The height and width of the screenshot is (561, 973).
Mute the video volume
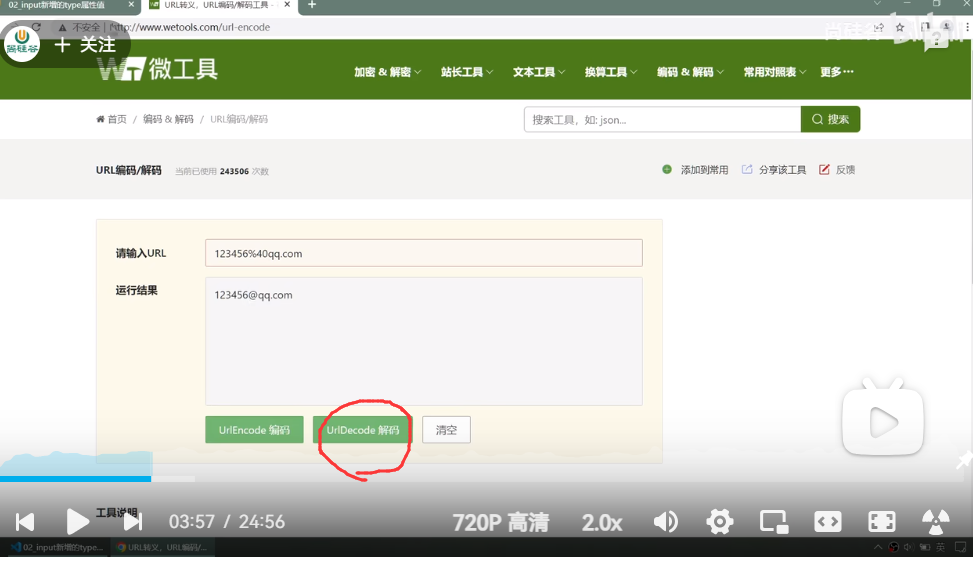pos(666,522)
